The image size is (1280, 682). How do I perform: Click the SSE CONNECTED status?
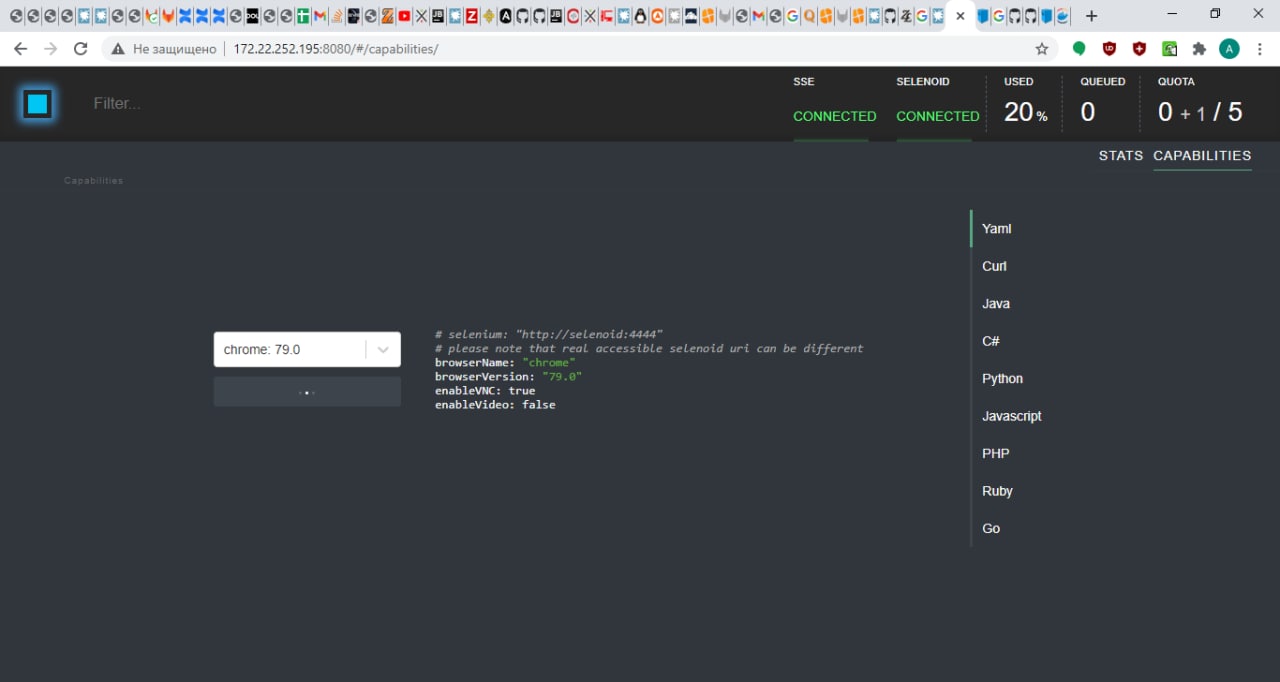(x=834, y=116)
